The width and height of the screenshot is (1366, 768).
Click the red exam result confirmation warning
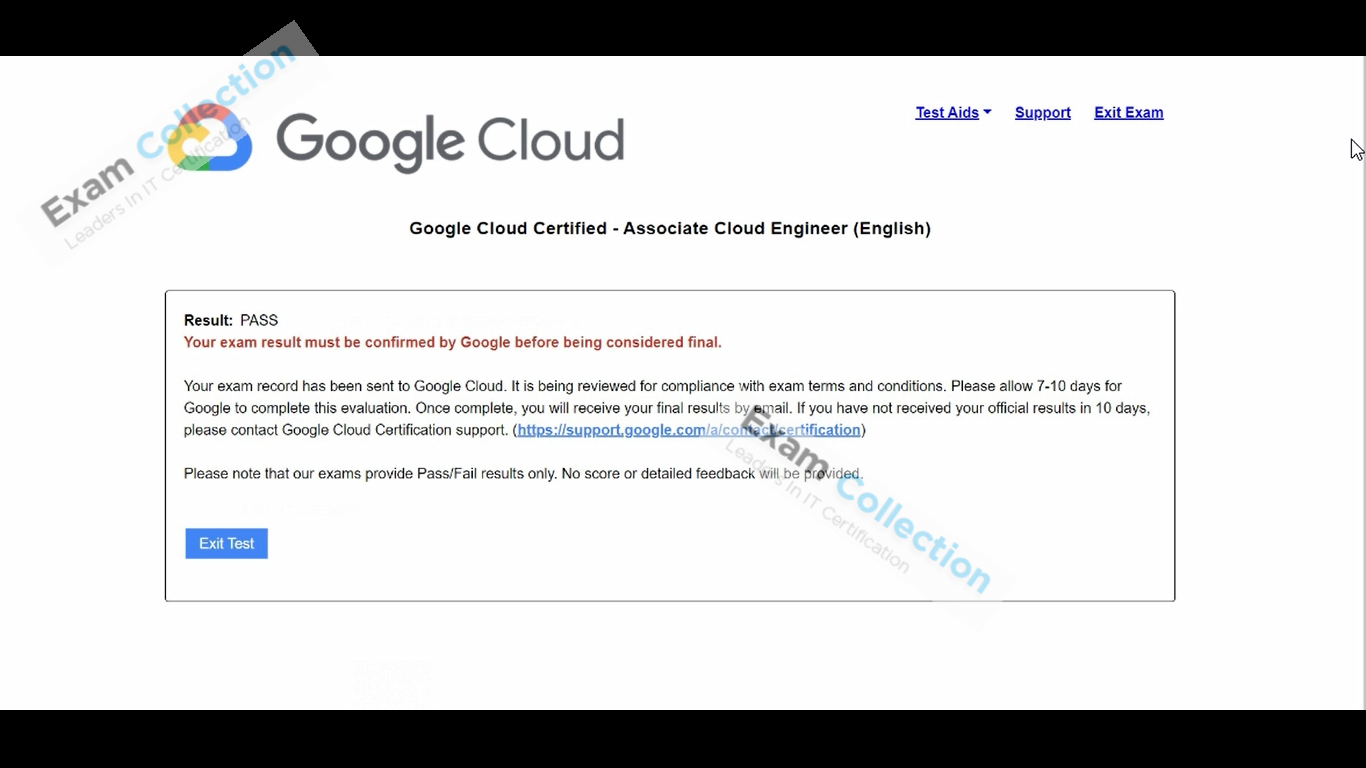pyautogui.click(x=452, y=342)
